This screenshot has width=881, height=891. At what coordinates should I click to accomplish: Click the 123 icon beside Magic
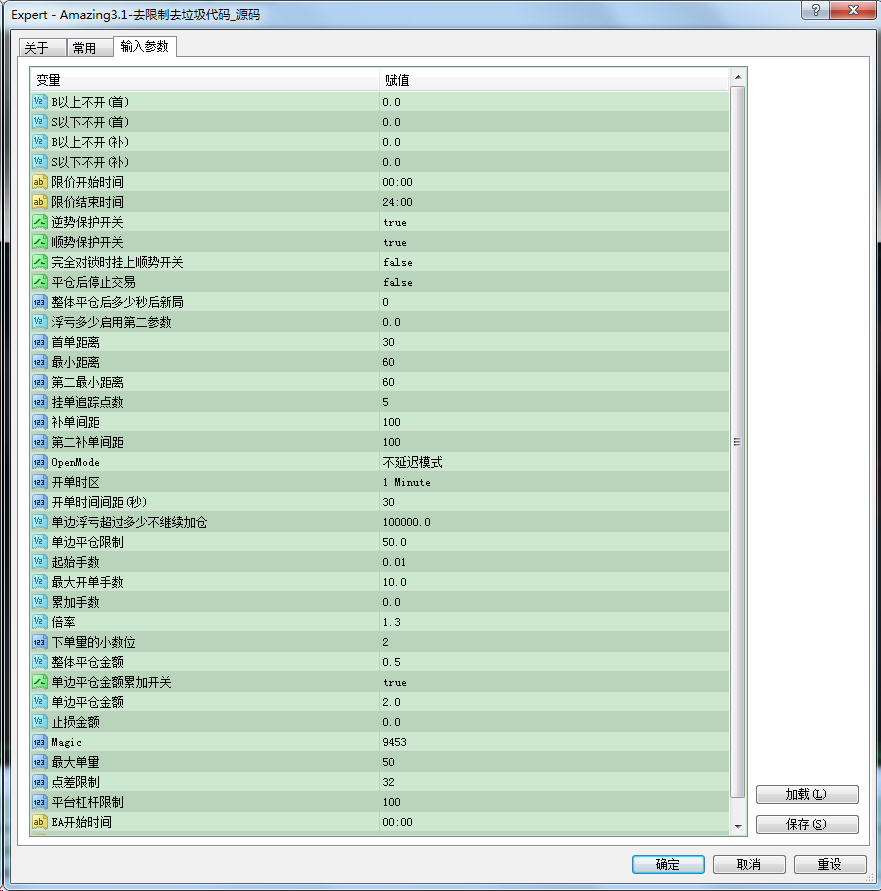(39, 742)
